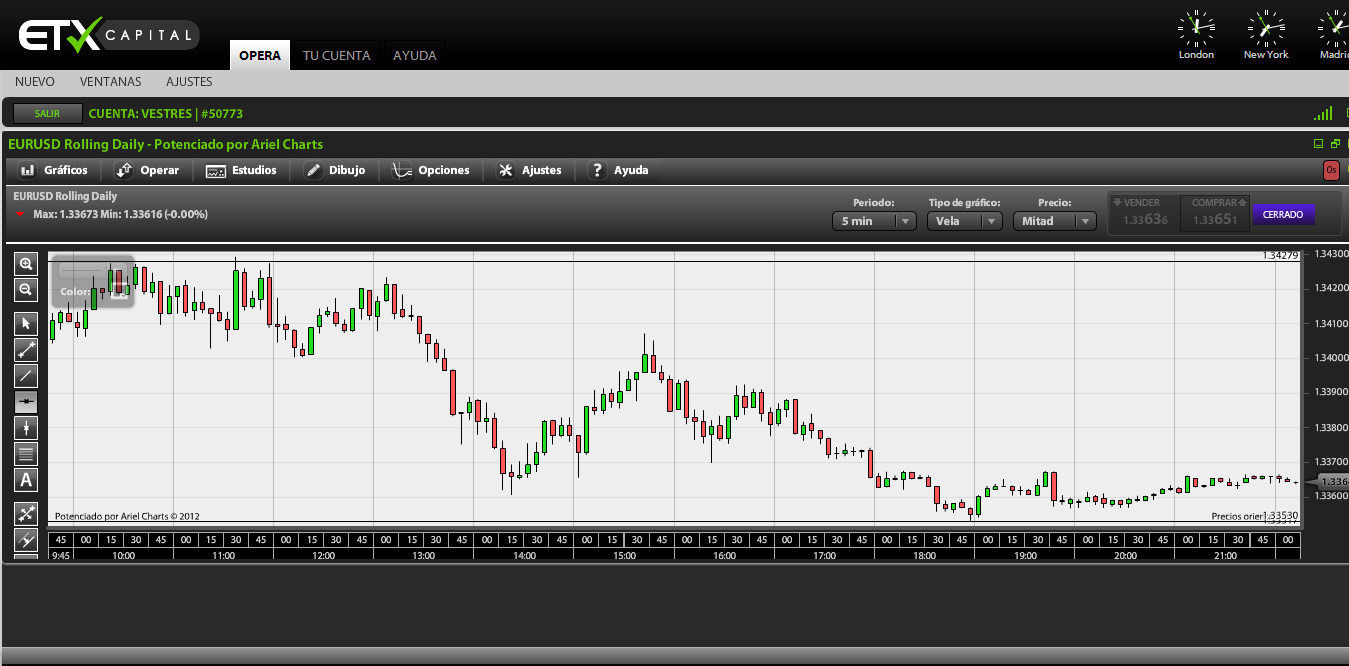Expand the Tipo de gráfico dropdown
This screenshot has height=666, width=1349.
[964, 221]
